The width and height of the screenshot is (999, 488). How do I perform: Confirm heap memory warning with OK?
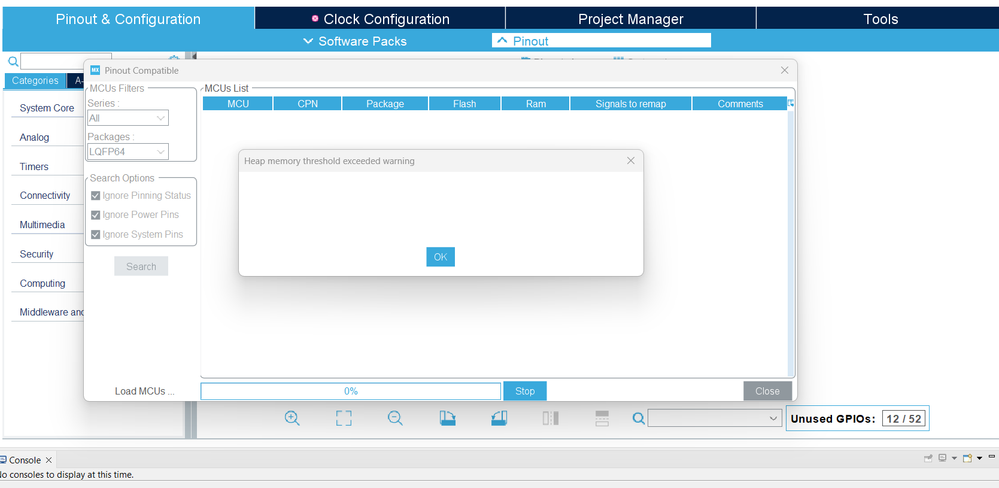(440, 257)
